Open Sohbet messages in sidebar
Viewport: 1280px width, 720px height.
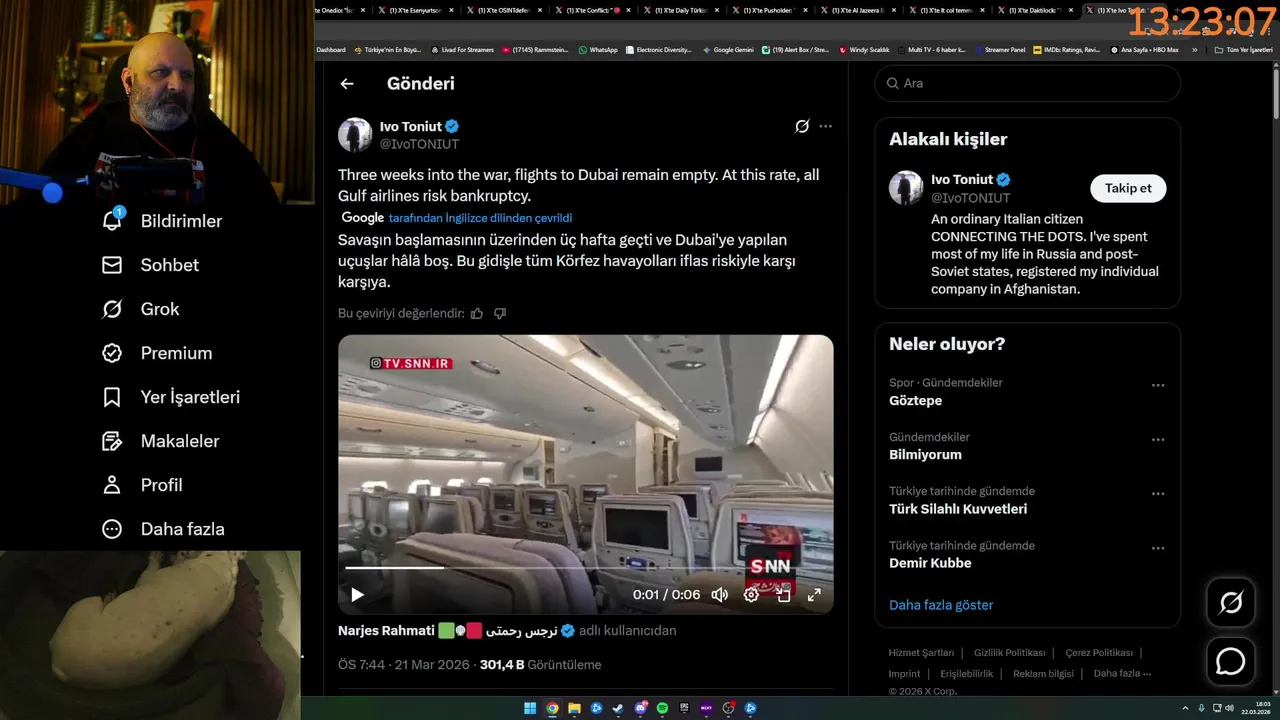[x=150, y=265]
